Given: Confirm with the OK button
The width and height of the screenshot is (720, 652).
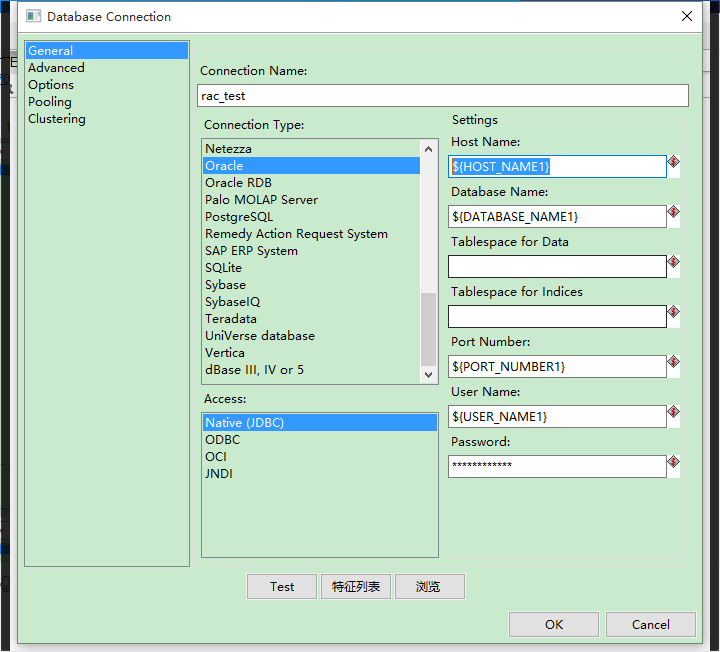Looking at the screenshot, I should (554, 624).
